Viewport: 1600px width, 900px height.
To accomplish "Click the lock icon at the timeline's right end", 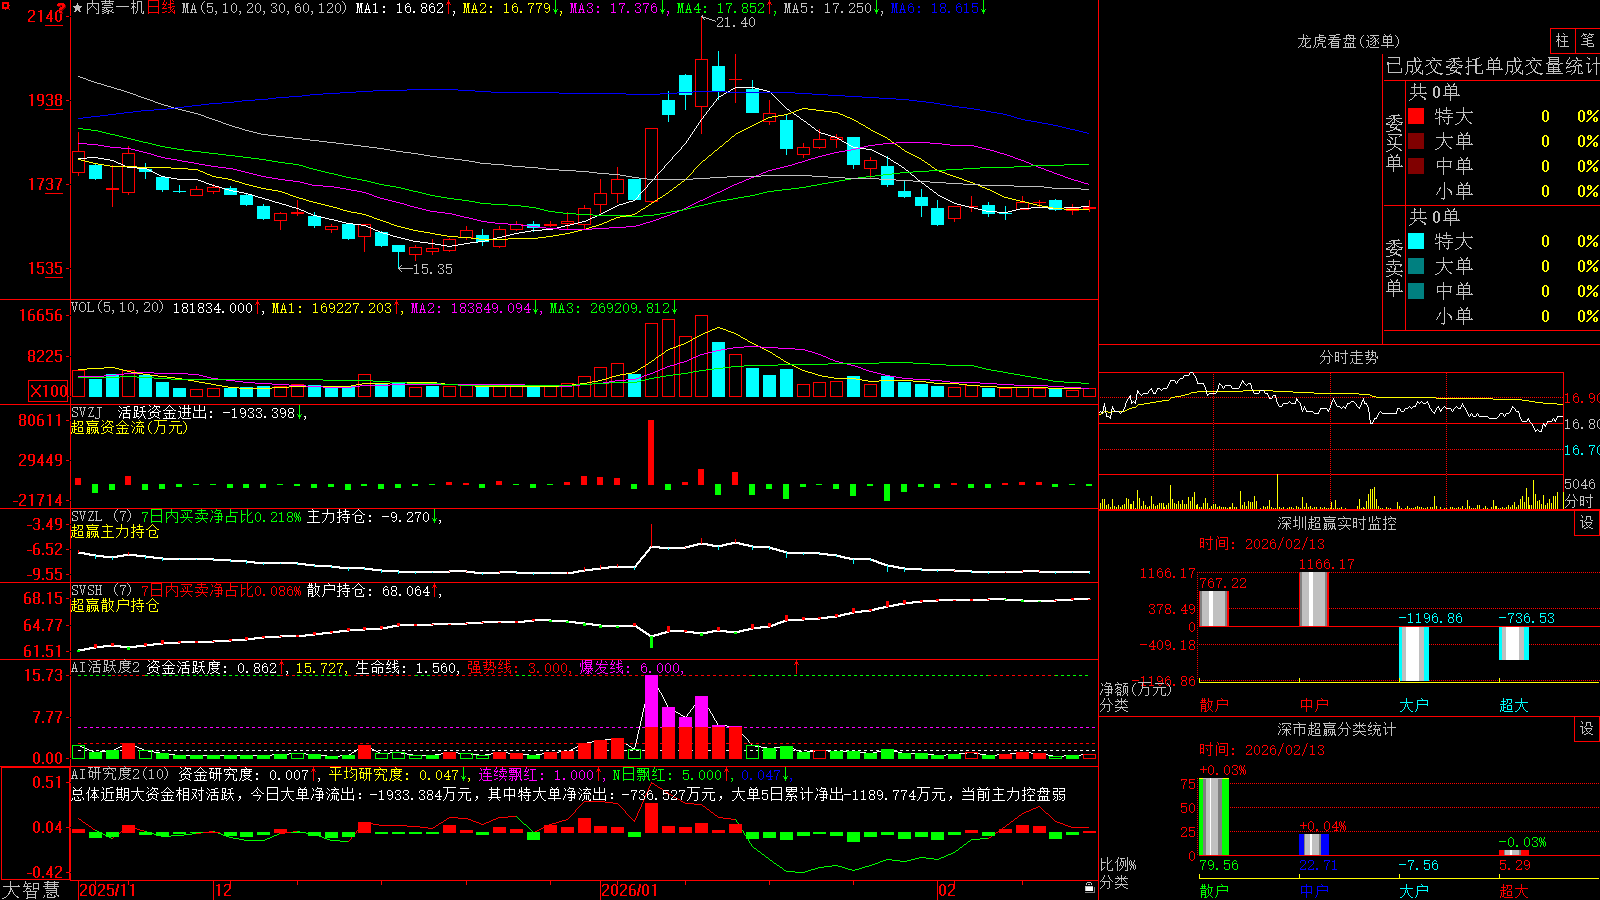I will coord(1089,888).
